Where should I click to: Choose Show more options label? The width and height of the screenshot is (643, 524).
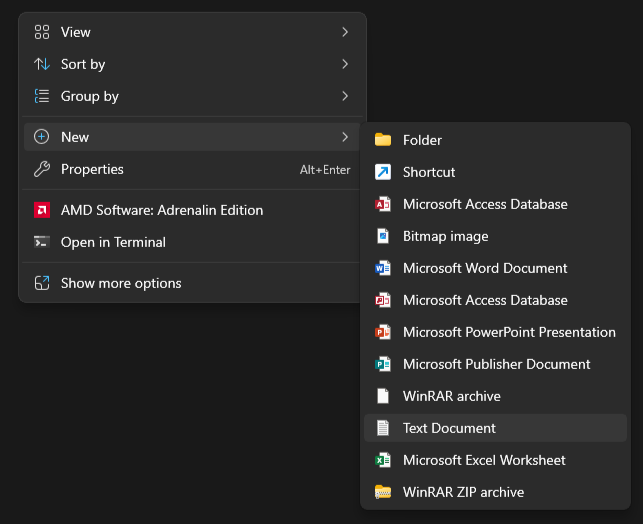121,283
